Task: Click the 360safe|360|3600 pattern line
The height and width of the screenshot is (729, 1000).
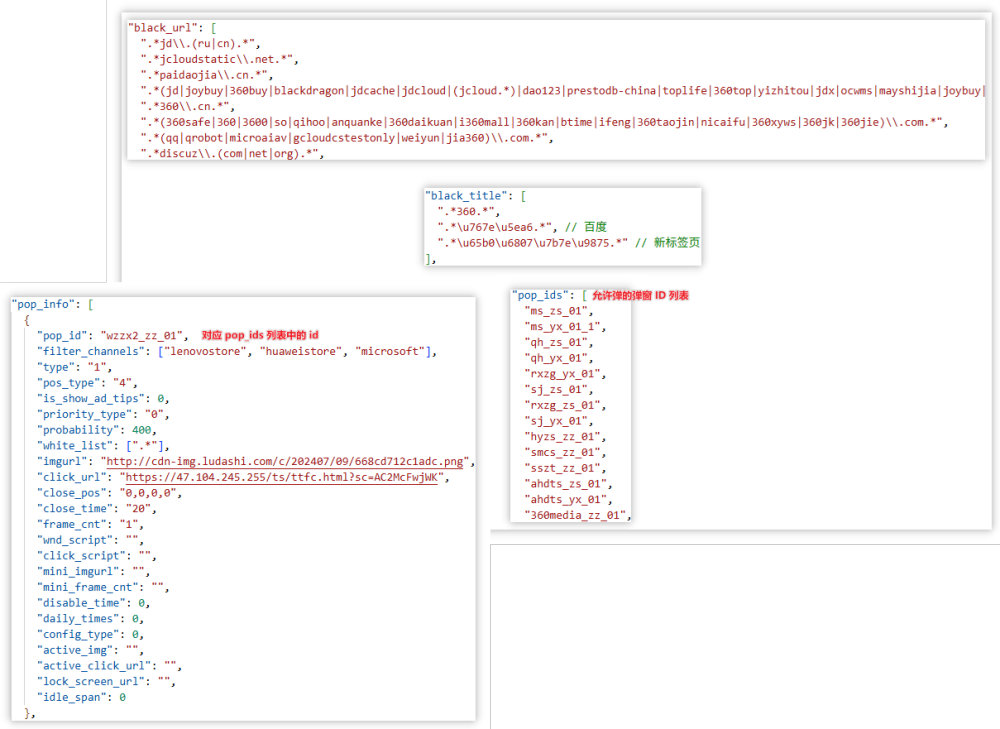Action: 542,122
